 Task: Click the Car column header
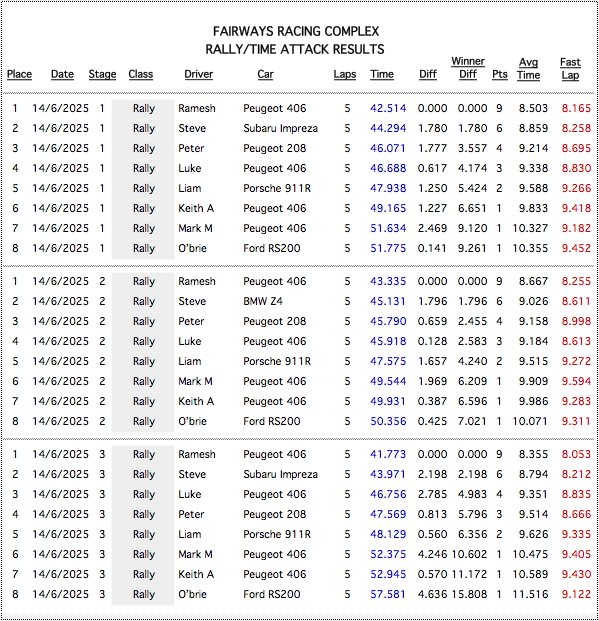click(265, 74)
